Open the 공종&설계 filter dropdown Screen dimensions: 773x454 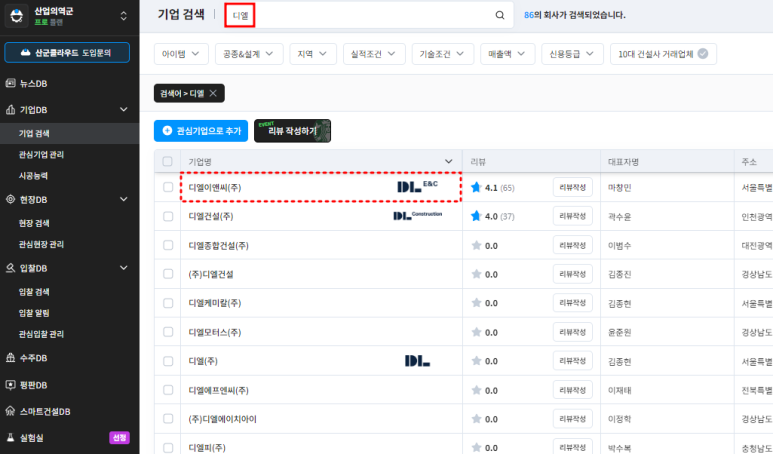249,54
